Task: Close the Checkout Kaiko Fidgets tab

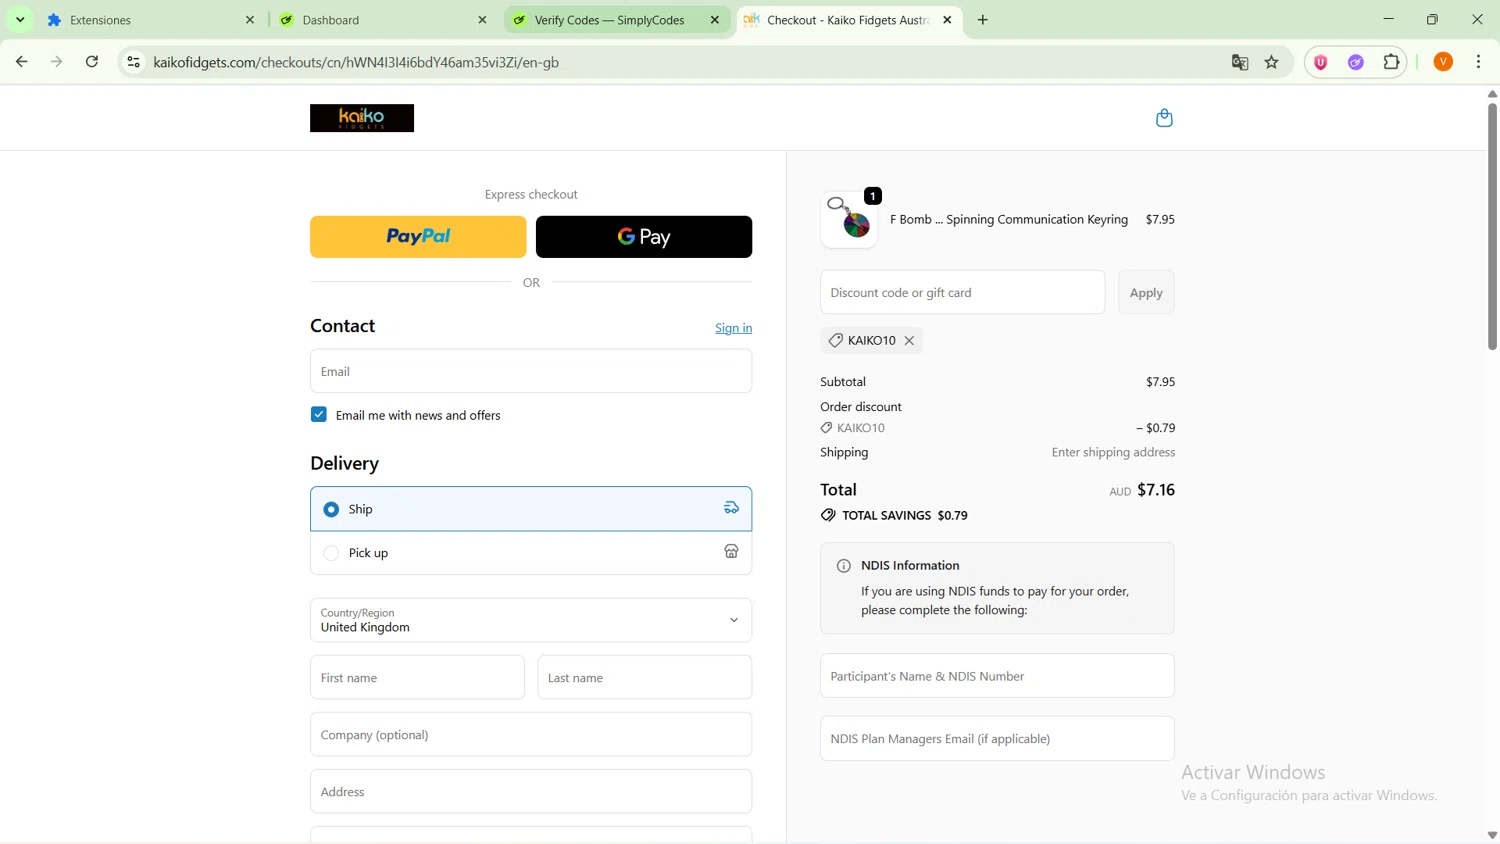Action: 947,20
